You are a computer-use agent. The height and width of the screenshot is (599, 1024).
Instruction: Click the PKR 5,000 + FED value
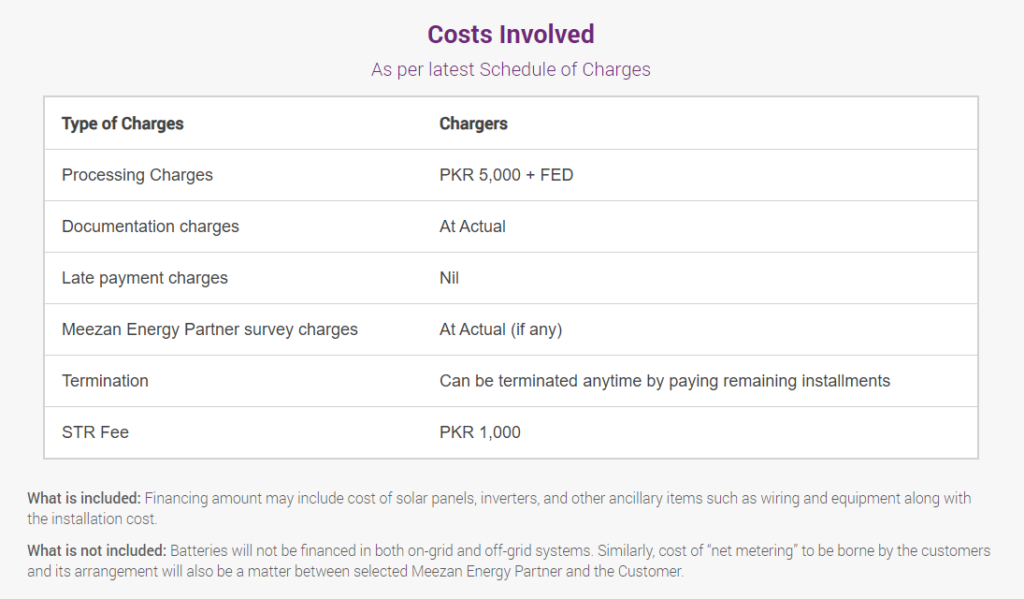(506, 175)
